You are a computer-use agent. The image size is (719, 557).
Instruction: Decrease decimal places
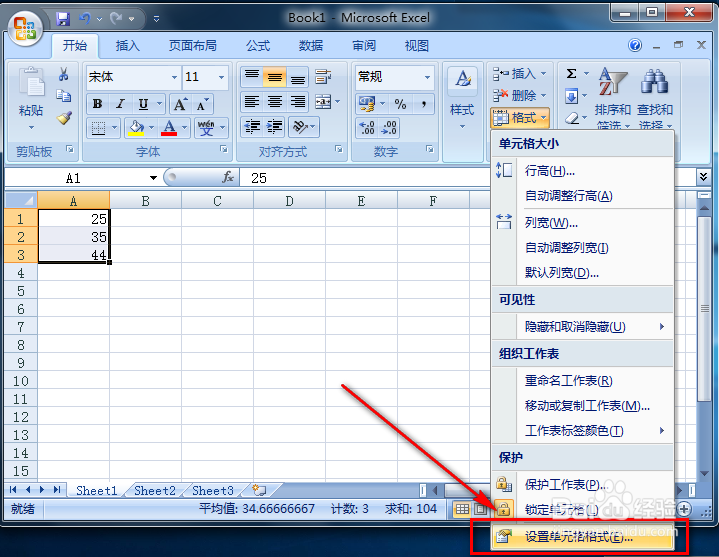389,127
